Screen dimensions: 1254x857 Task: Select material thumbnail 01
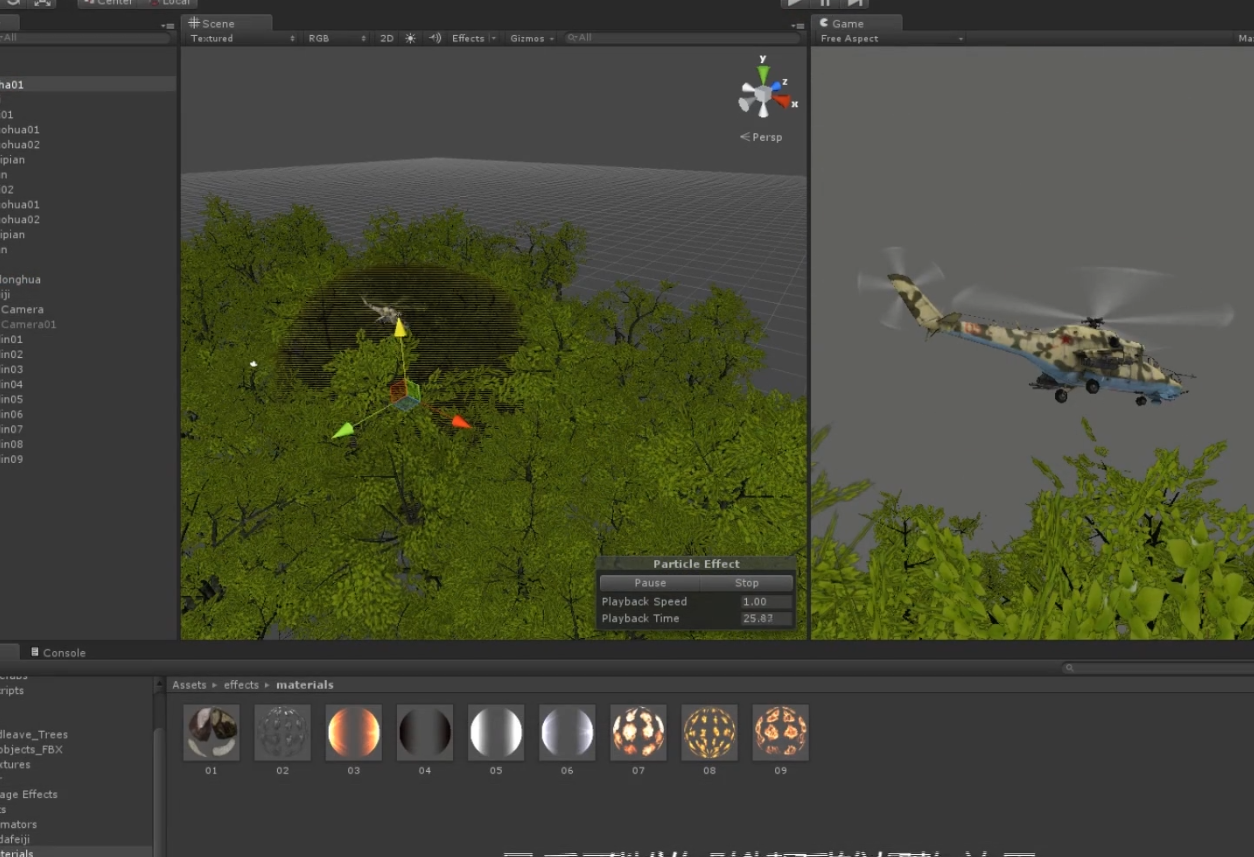pyautogui.click(x=211, y=732)
